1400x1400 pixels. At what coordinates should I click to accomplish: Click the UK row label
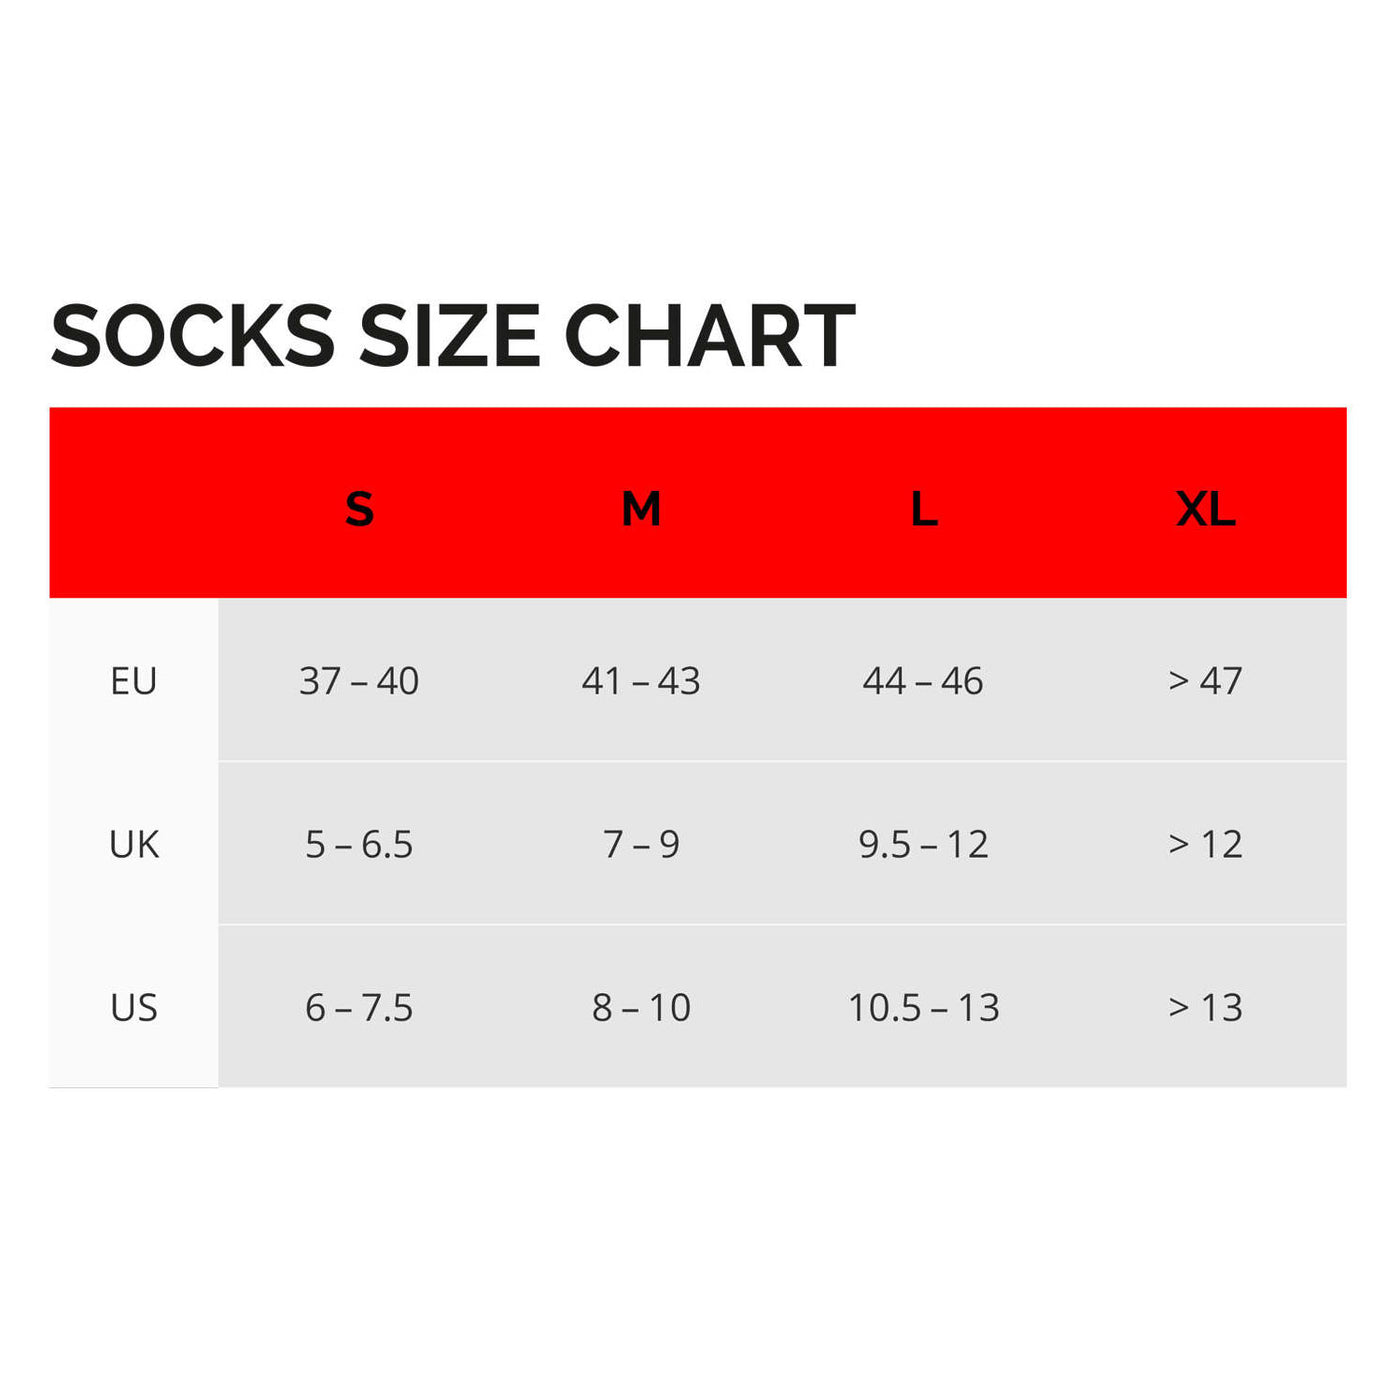(134, 844)
